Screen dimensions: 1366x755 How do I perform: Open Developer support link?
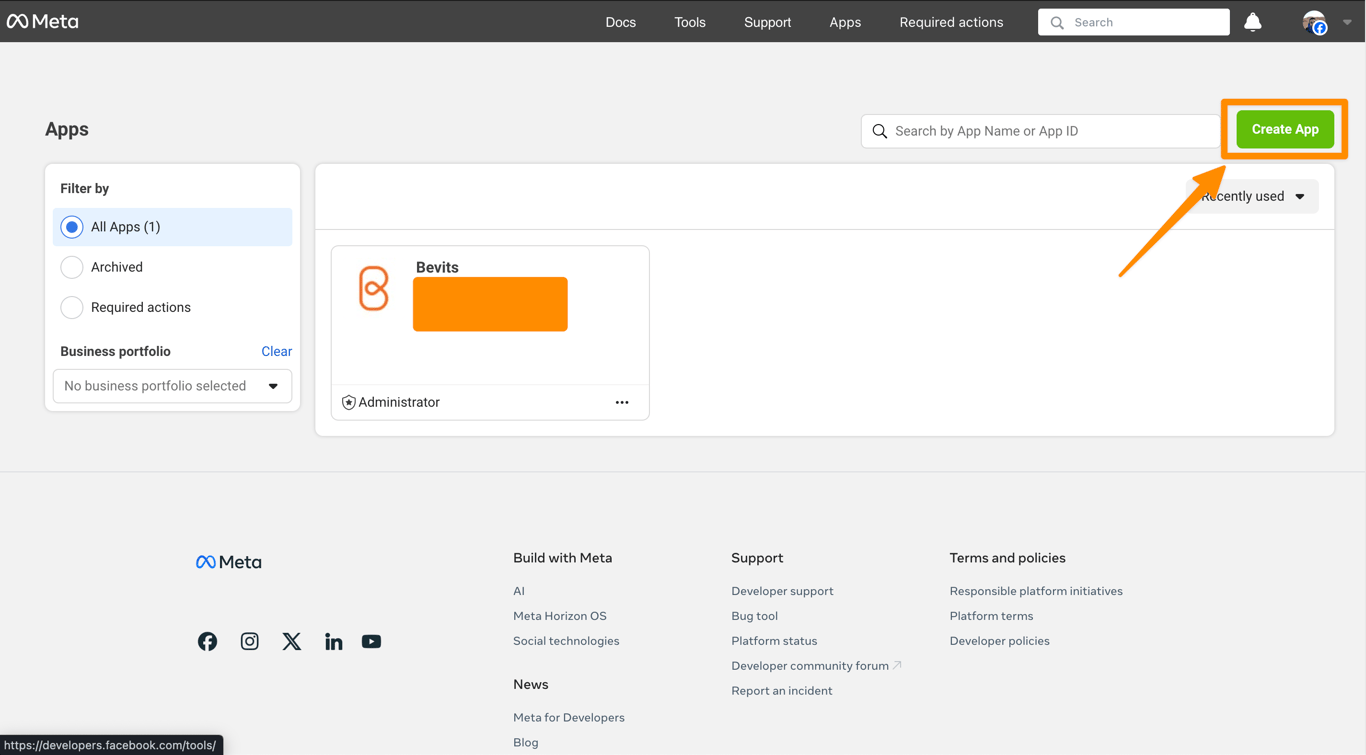(782, 591)
